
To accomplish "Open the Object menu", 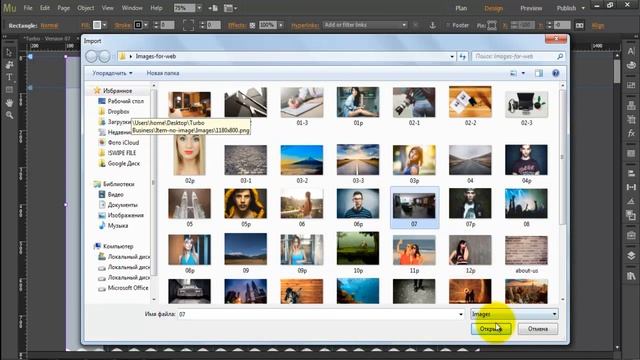I will pos(86,8).
